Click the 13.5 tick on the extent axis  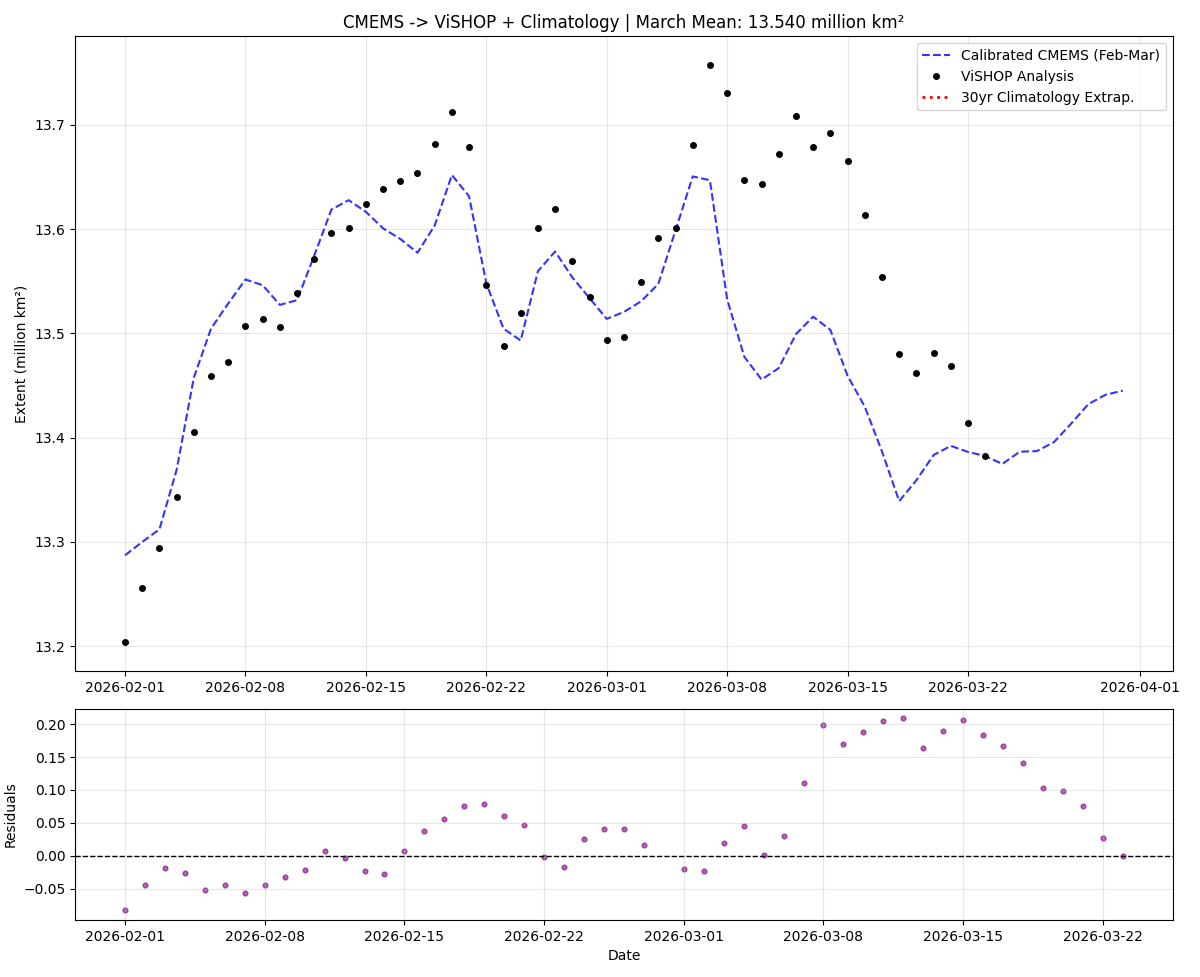click(51, 334)
